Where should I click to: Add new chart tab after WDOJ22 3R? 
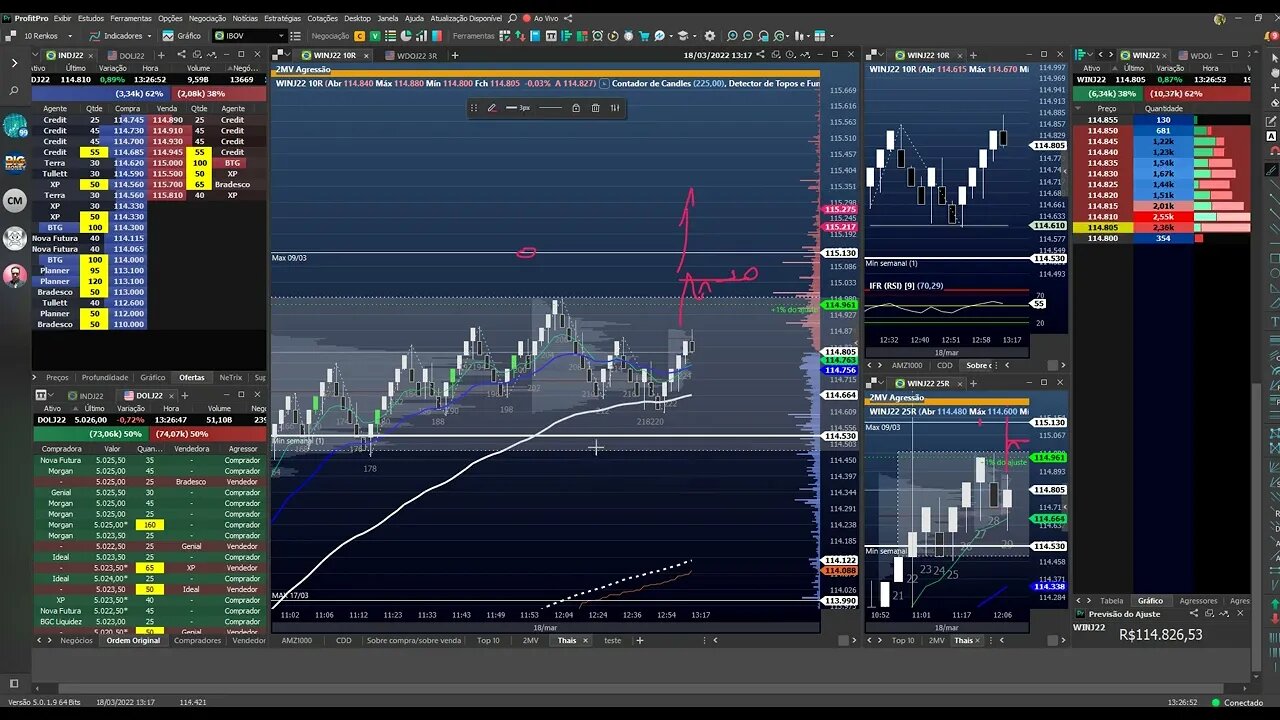(x=455, y=56)
